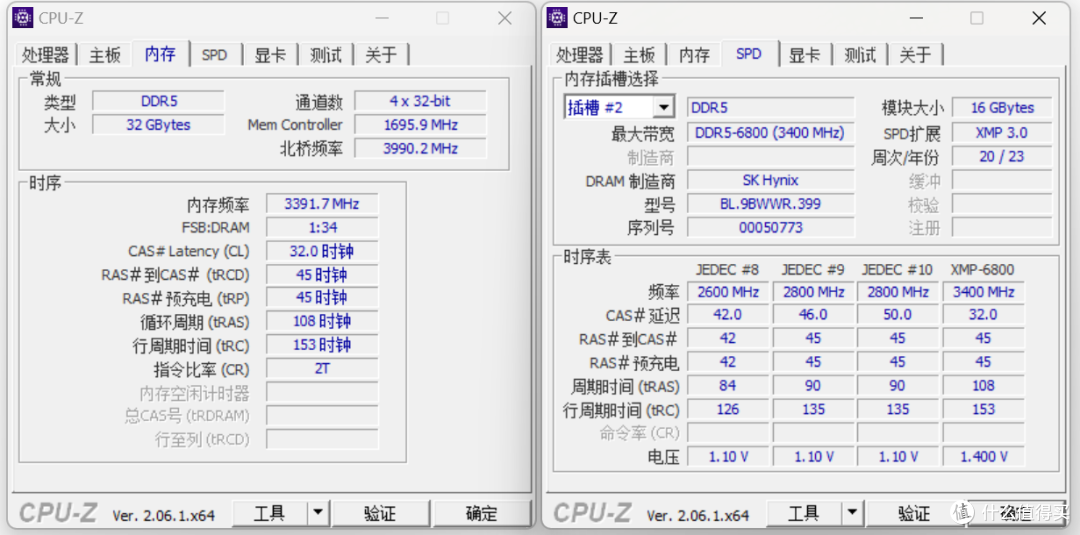Open 测试 tab in right CPU-Z window

(x=860, y=55)
